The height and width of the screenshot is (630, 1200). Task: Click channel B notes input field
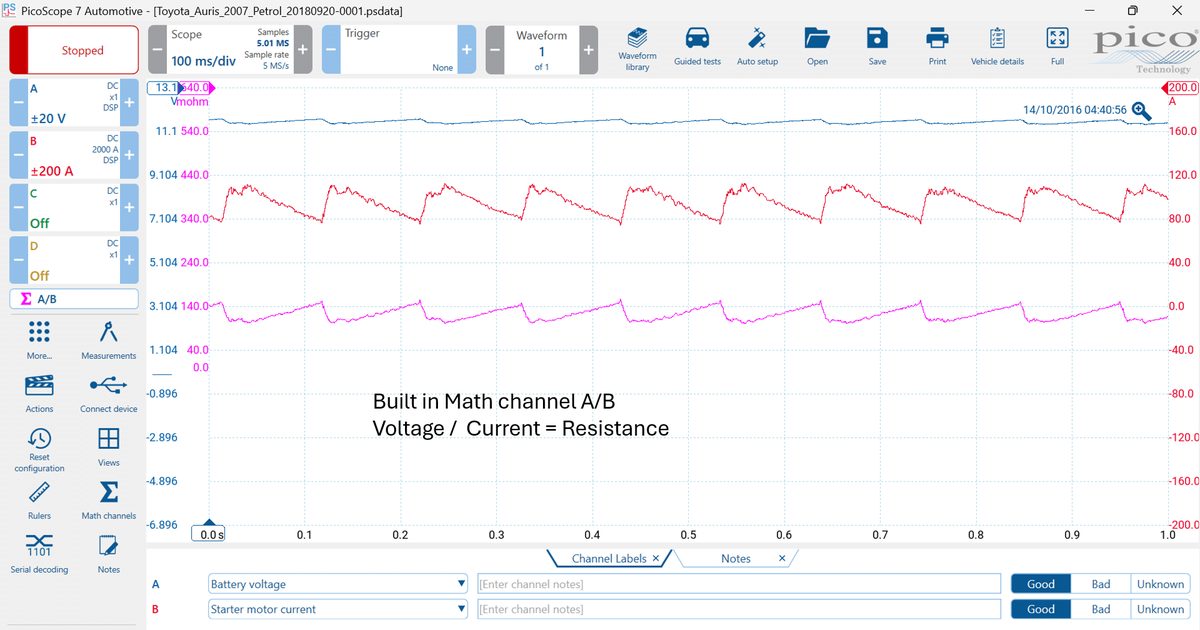(738, 609)
